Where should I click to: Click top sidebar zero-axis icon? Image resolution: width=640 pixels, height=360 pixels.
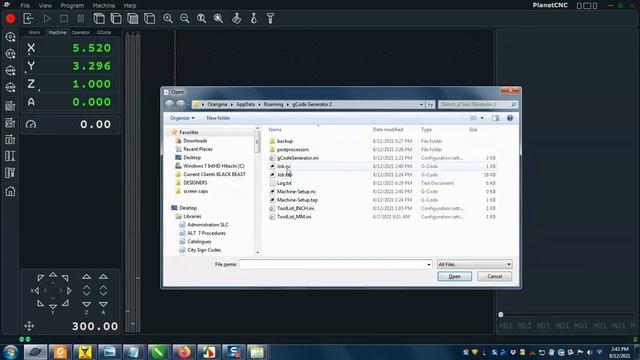10,37
